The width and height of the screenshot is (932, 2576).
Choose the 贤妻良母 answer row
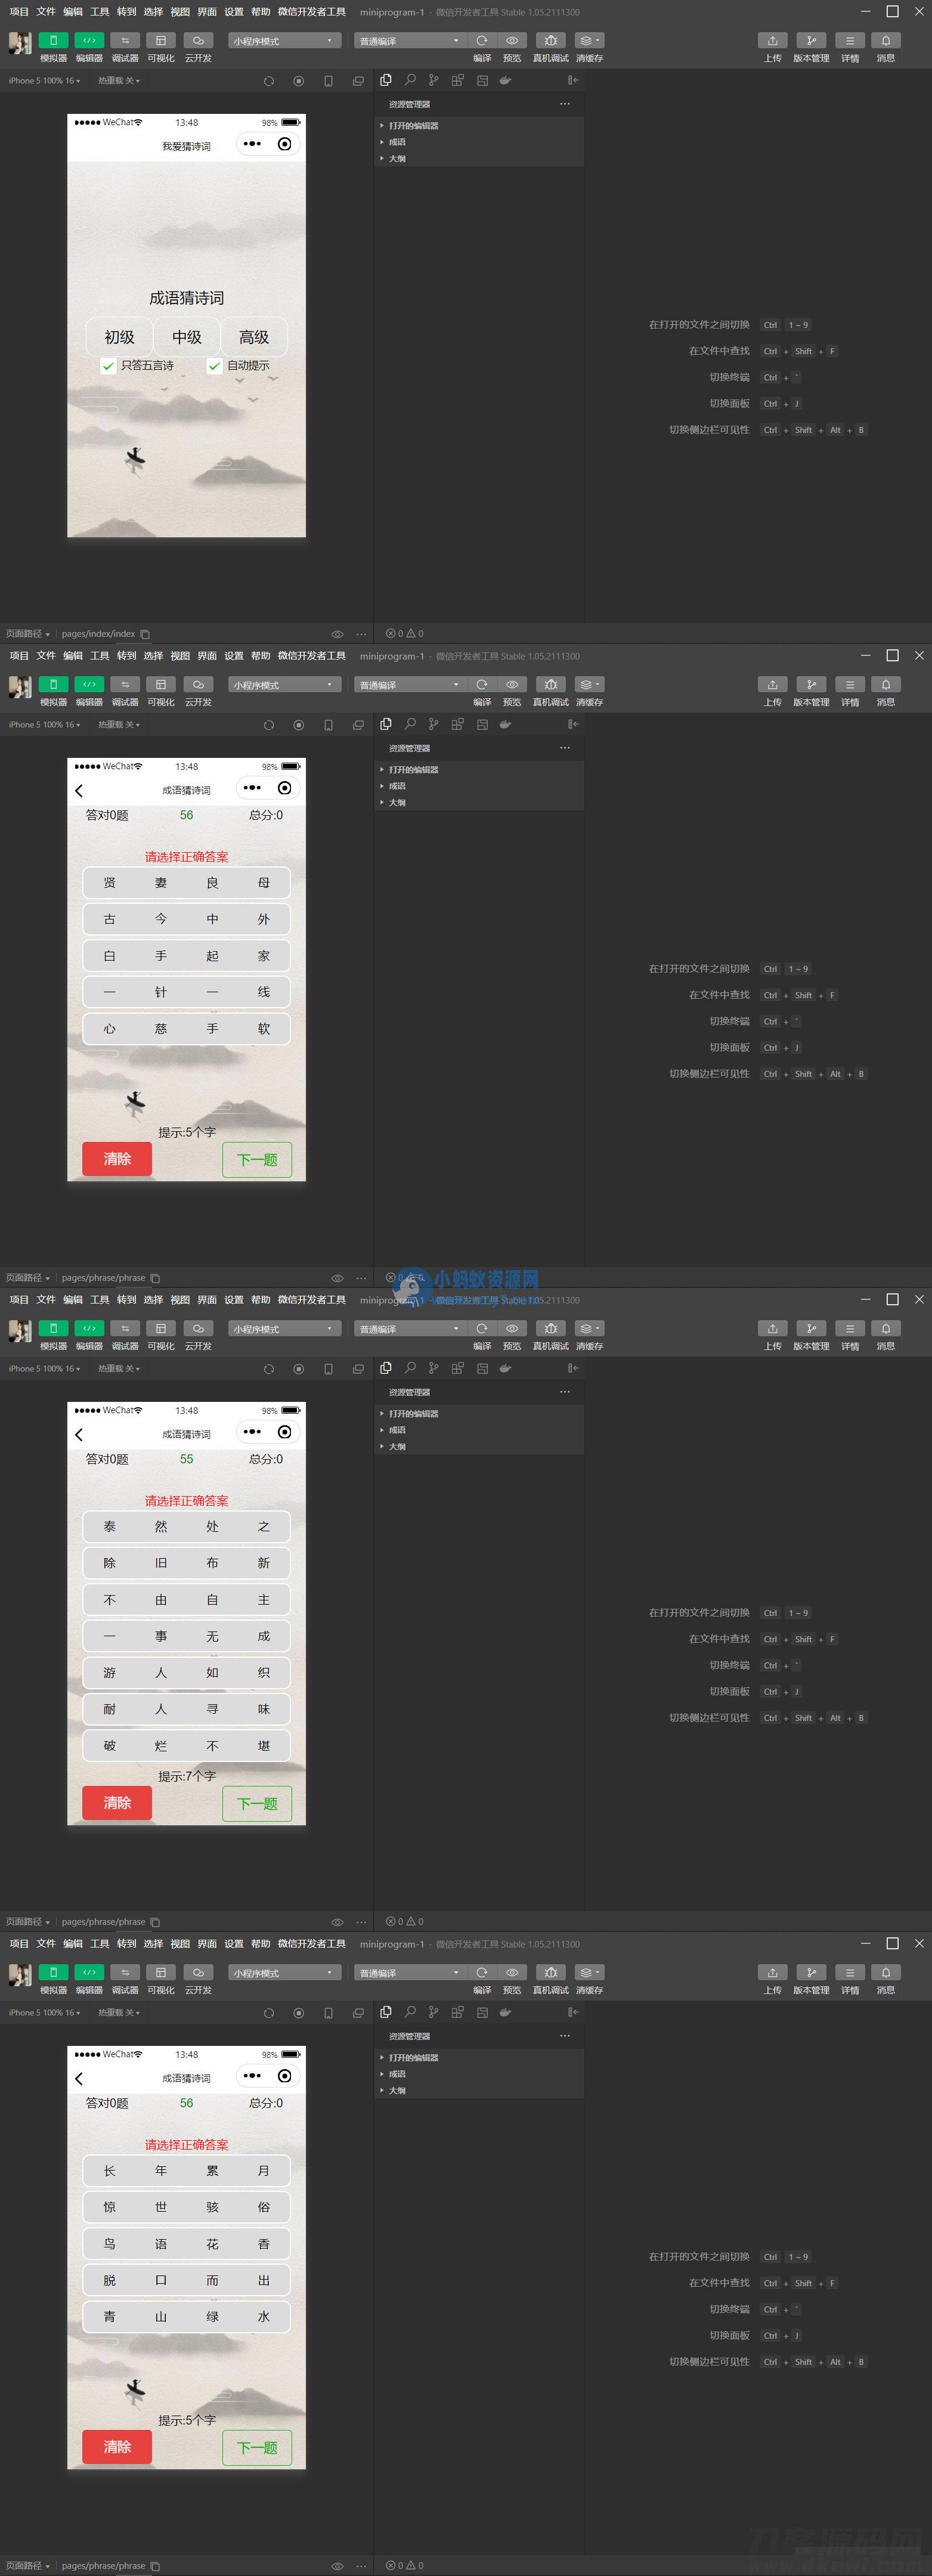[186, 883]
